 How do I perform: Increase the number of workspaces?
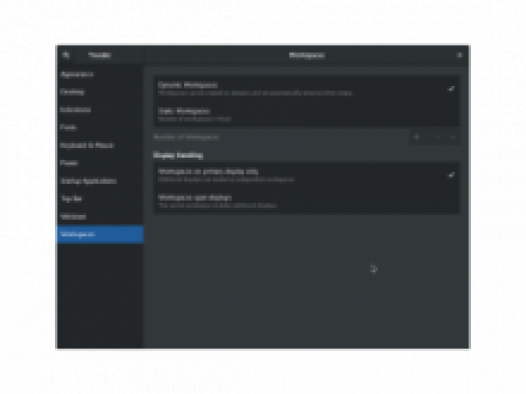click(452, 137)
